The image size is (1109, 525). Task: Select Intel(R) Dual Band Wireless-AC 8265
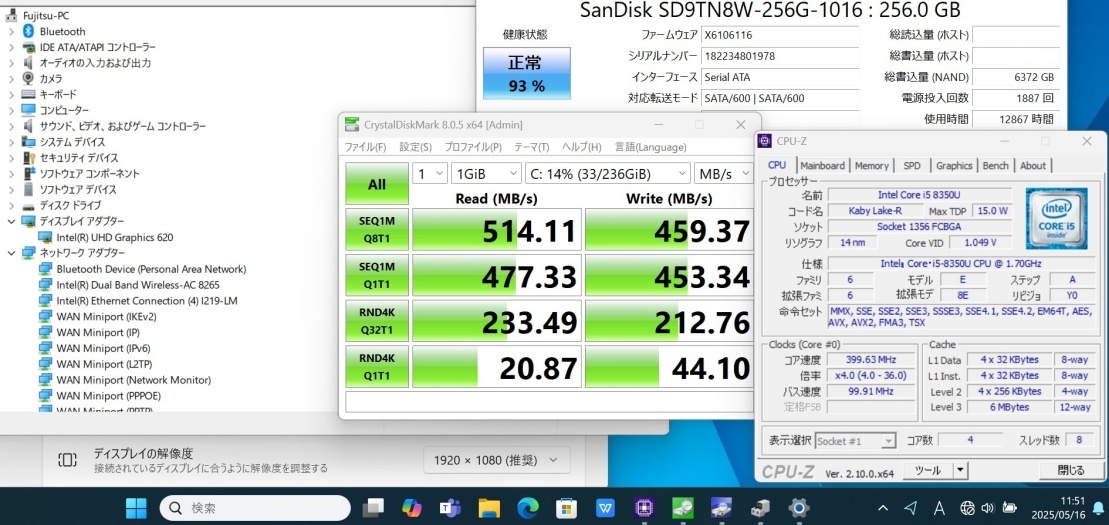coord(138,284)
